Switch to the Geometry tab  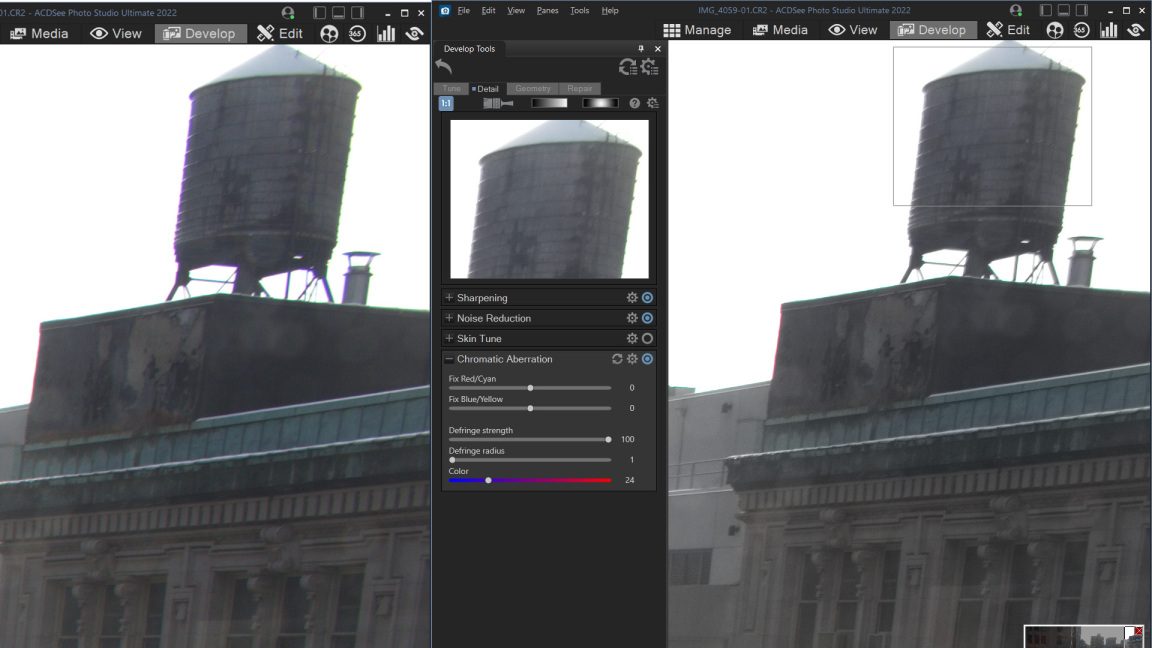click(x=532, y=89)
